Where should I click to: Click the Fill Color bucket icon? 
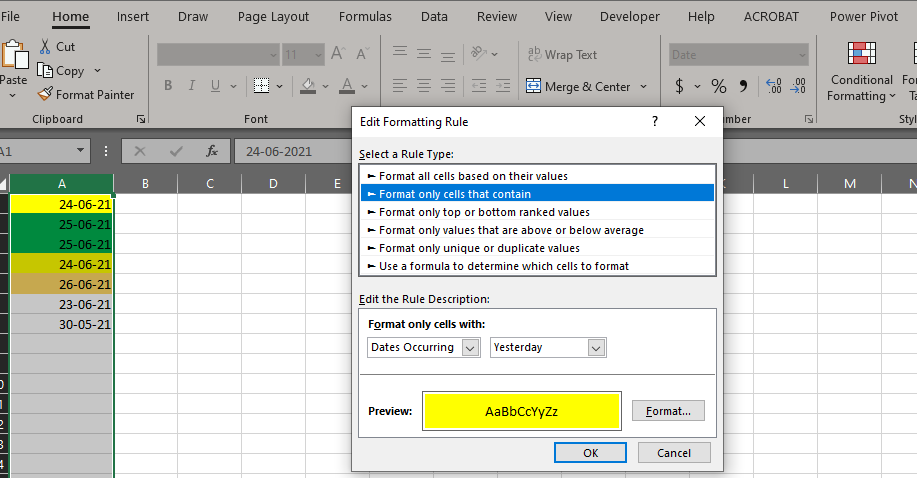pyautogui.click(x=308, y=86)
